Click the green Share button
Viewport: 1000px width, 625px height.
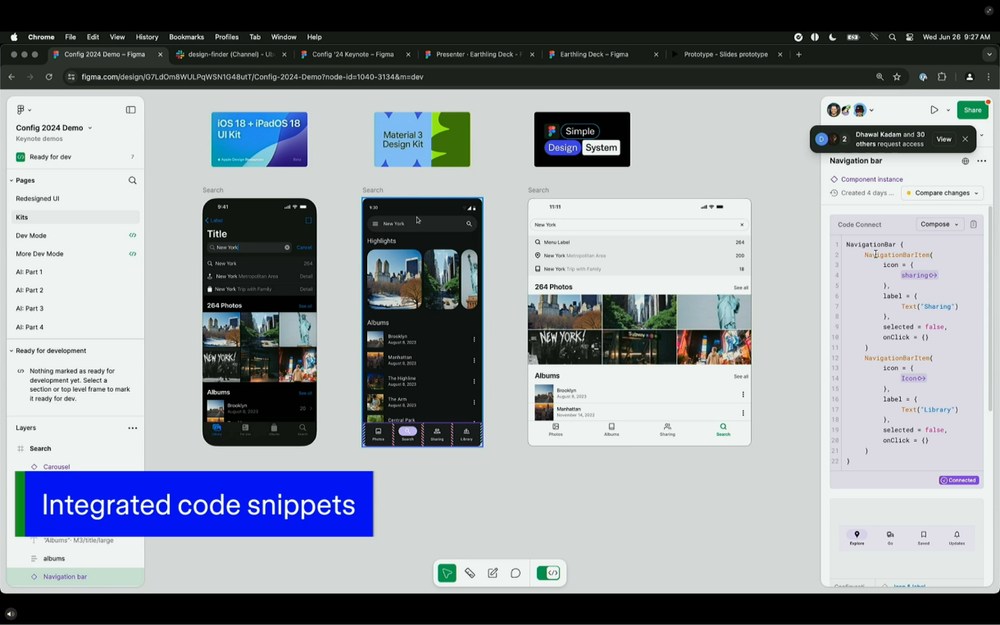[x=972, y=110]
